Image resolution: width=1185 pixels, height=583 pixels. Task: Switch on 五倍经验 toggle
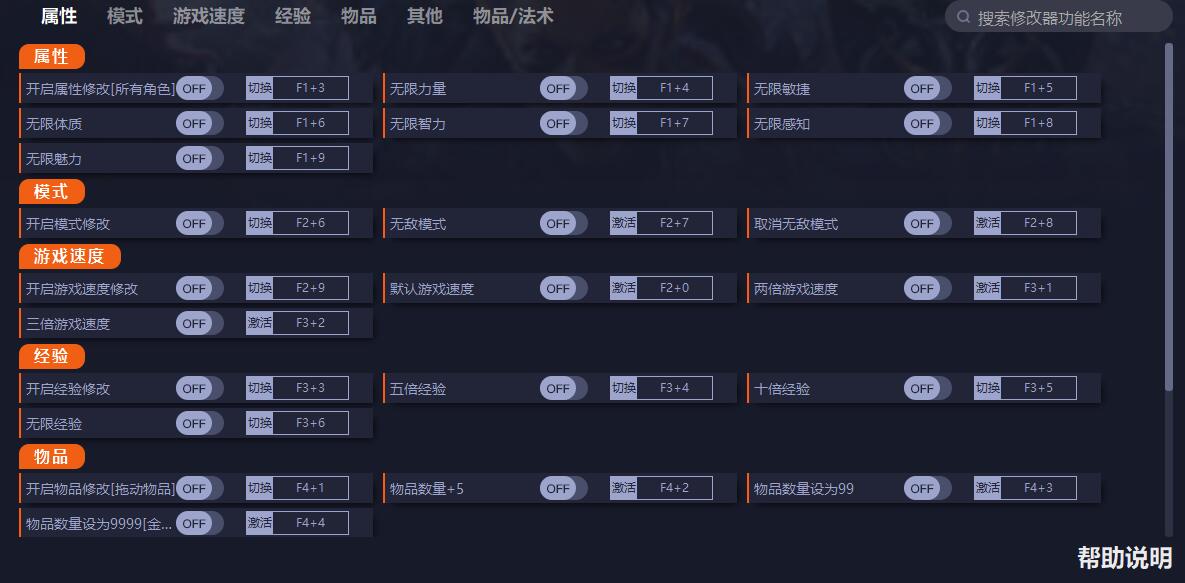click(x=563, y=388)
